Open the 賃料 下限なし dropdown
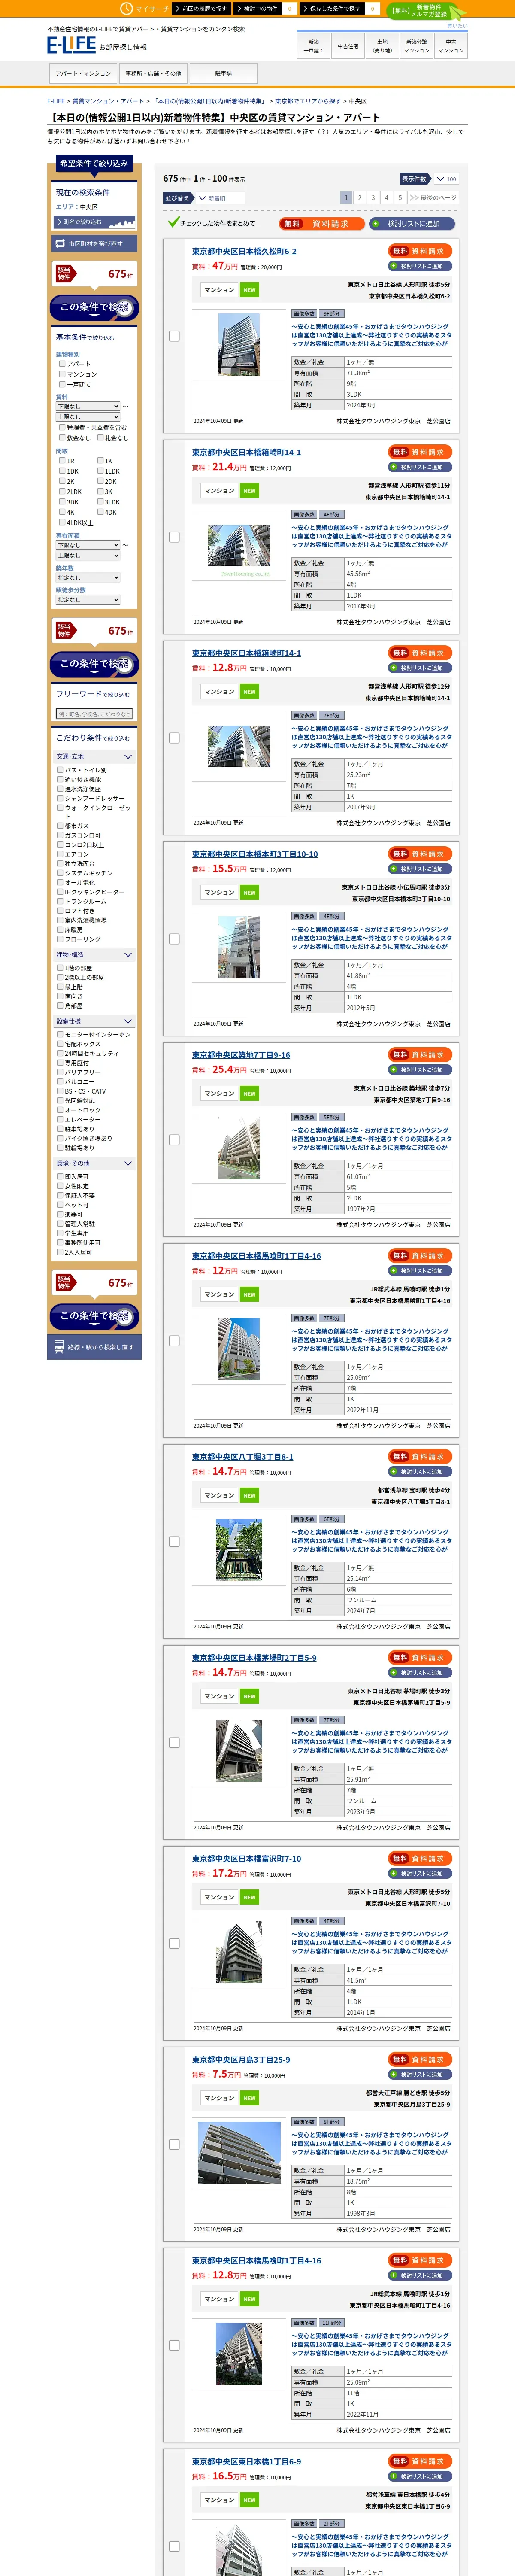This screenshot has width=515, height=2576. point(88,406)
